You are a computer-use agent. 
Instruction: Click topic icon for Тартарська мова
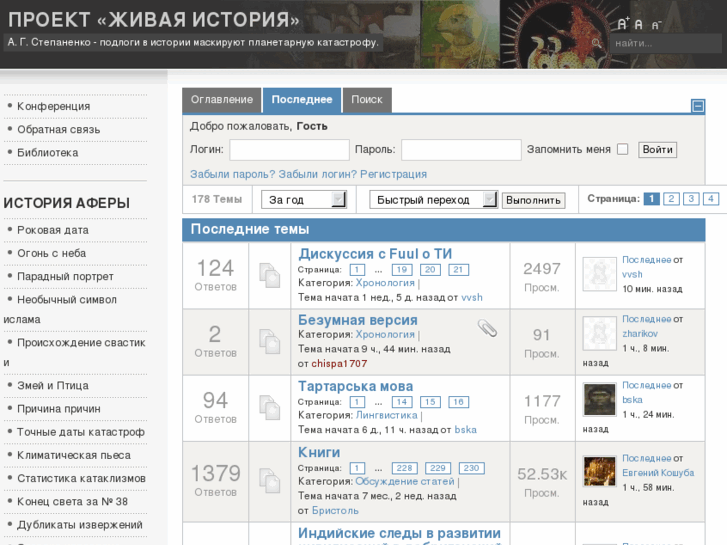pos(269,408)
